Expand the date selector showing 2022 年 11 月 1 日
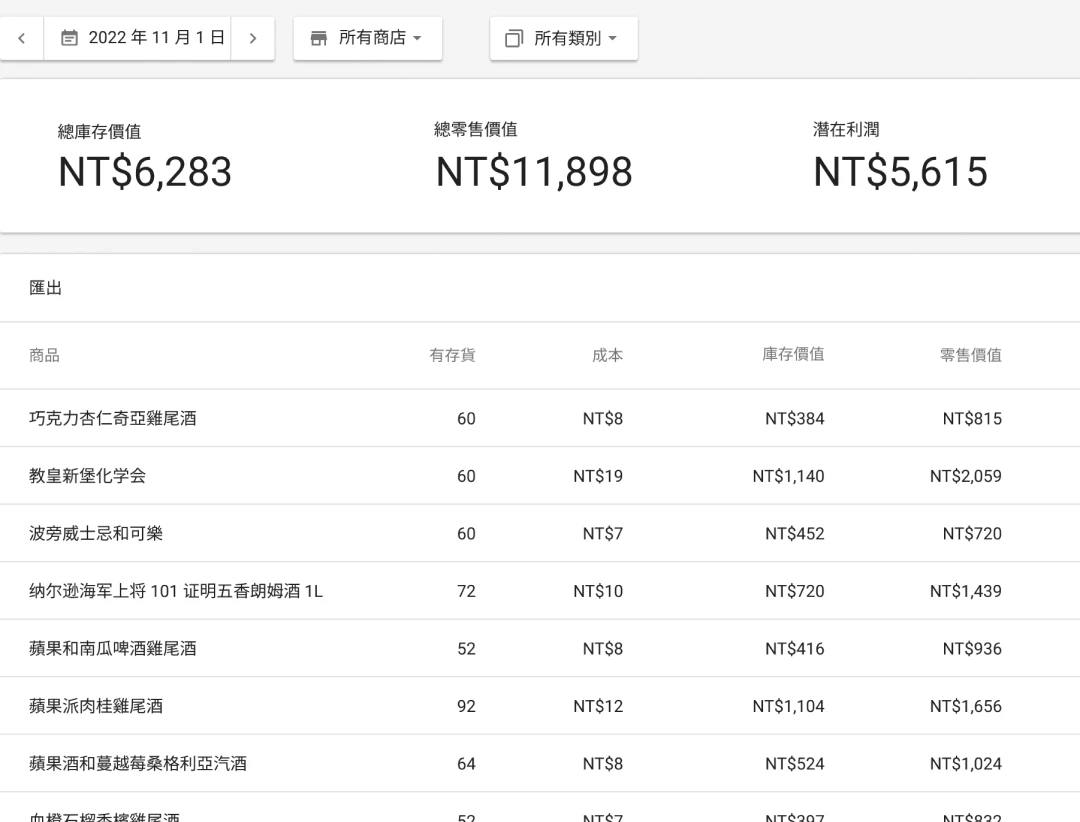Viewport: 1080px width, 822px height. (x=137, y=38)
